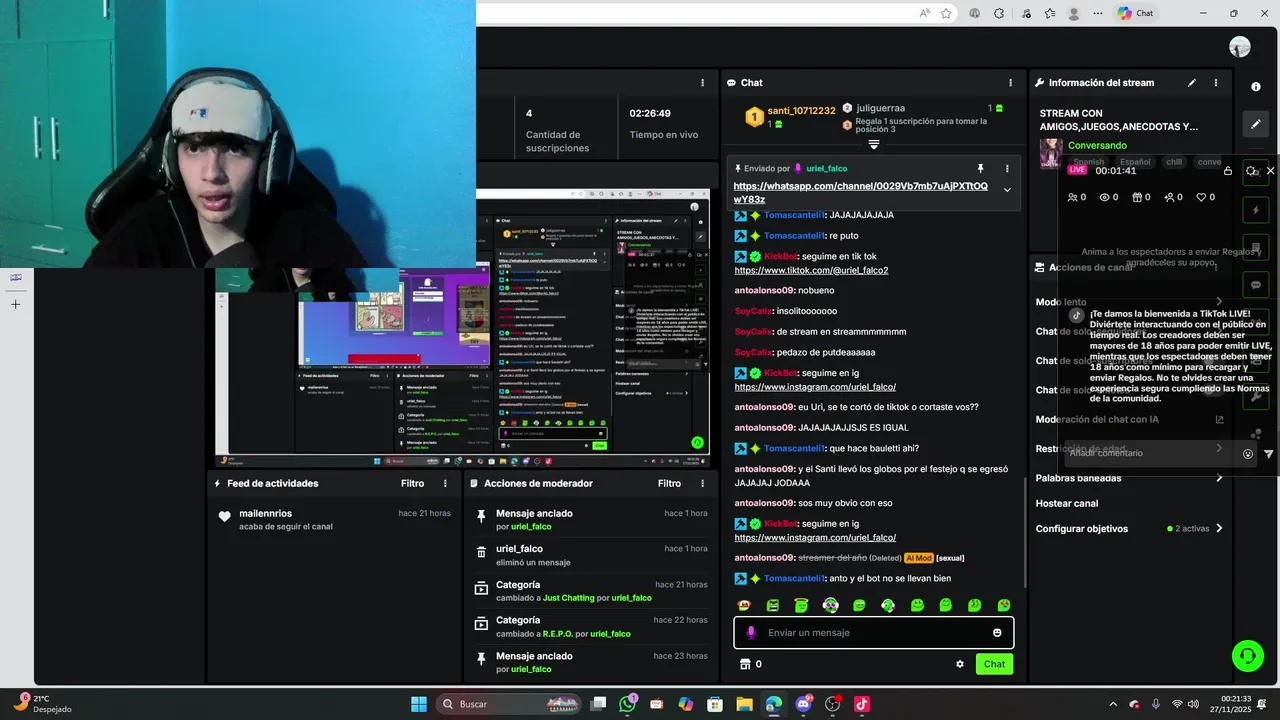Open TikTok Live Studio from taskbar
This screenshot has width=1280, height=720.
[x=862, y=704]
